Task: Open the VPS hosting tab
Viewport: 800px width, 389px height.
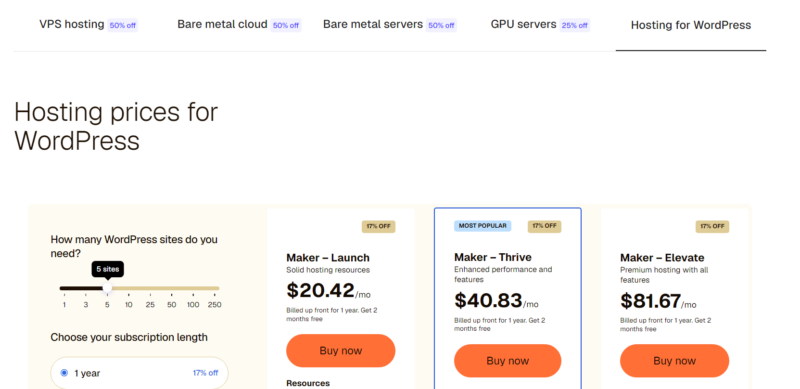Action: tap(71, 25)
